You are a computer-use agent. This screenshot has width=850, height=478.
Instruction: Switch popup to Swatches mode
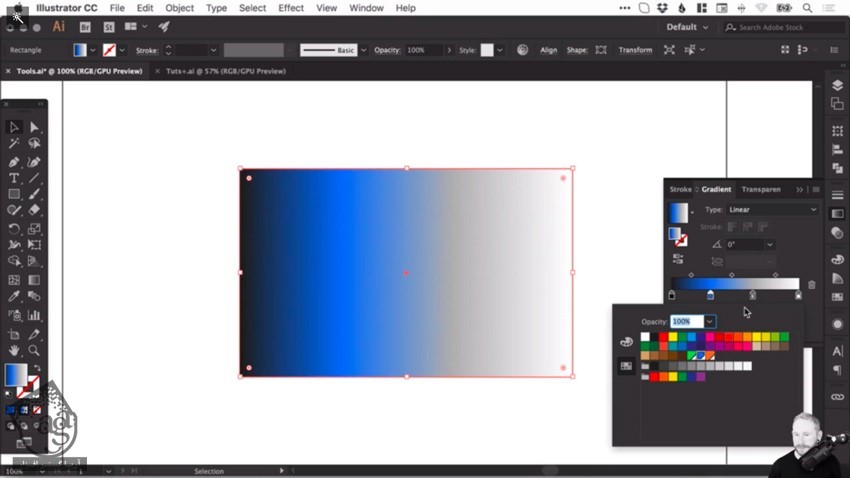[x=626, y=366]
